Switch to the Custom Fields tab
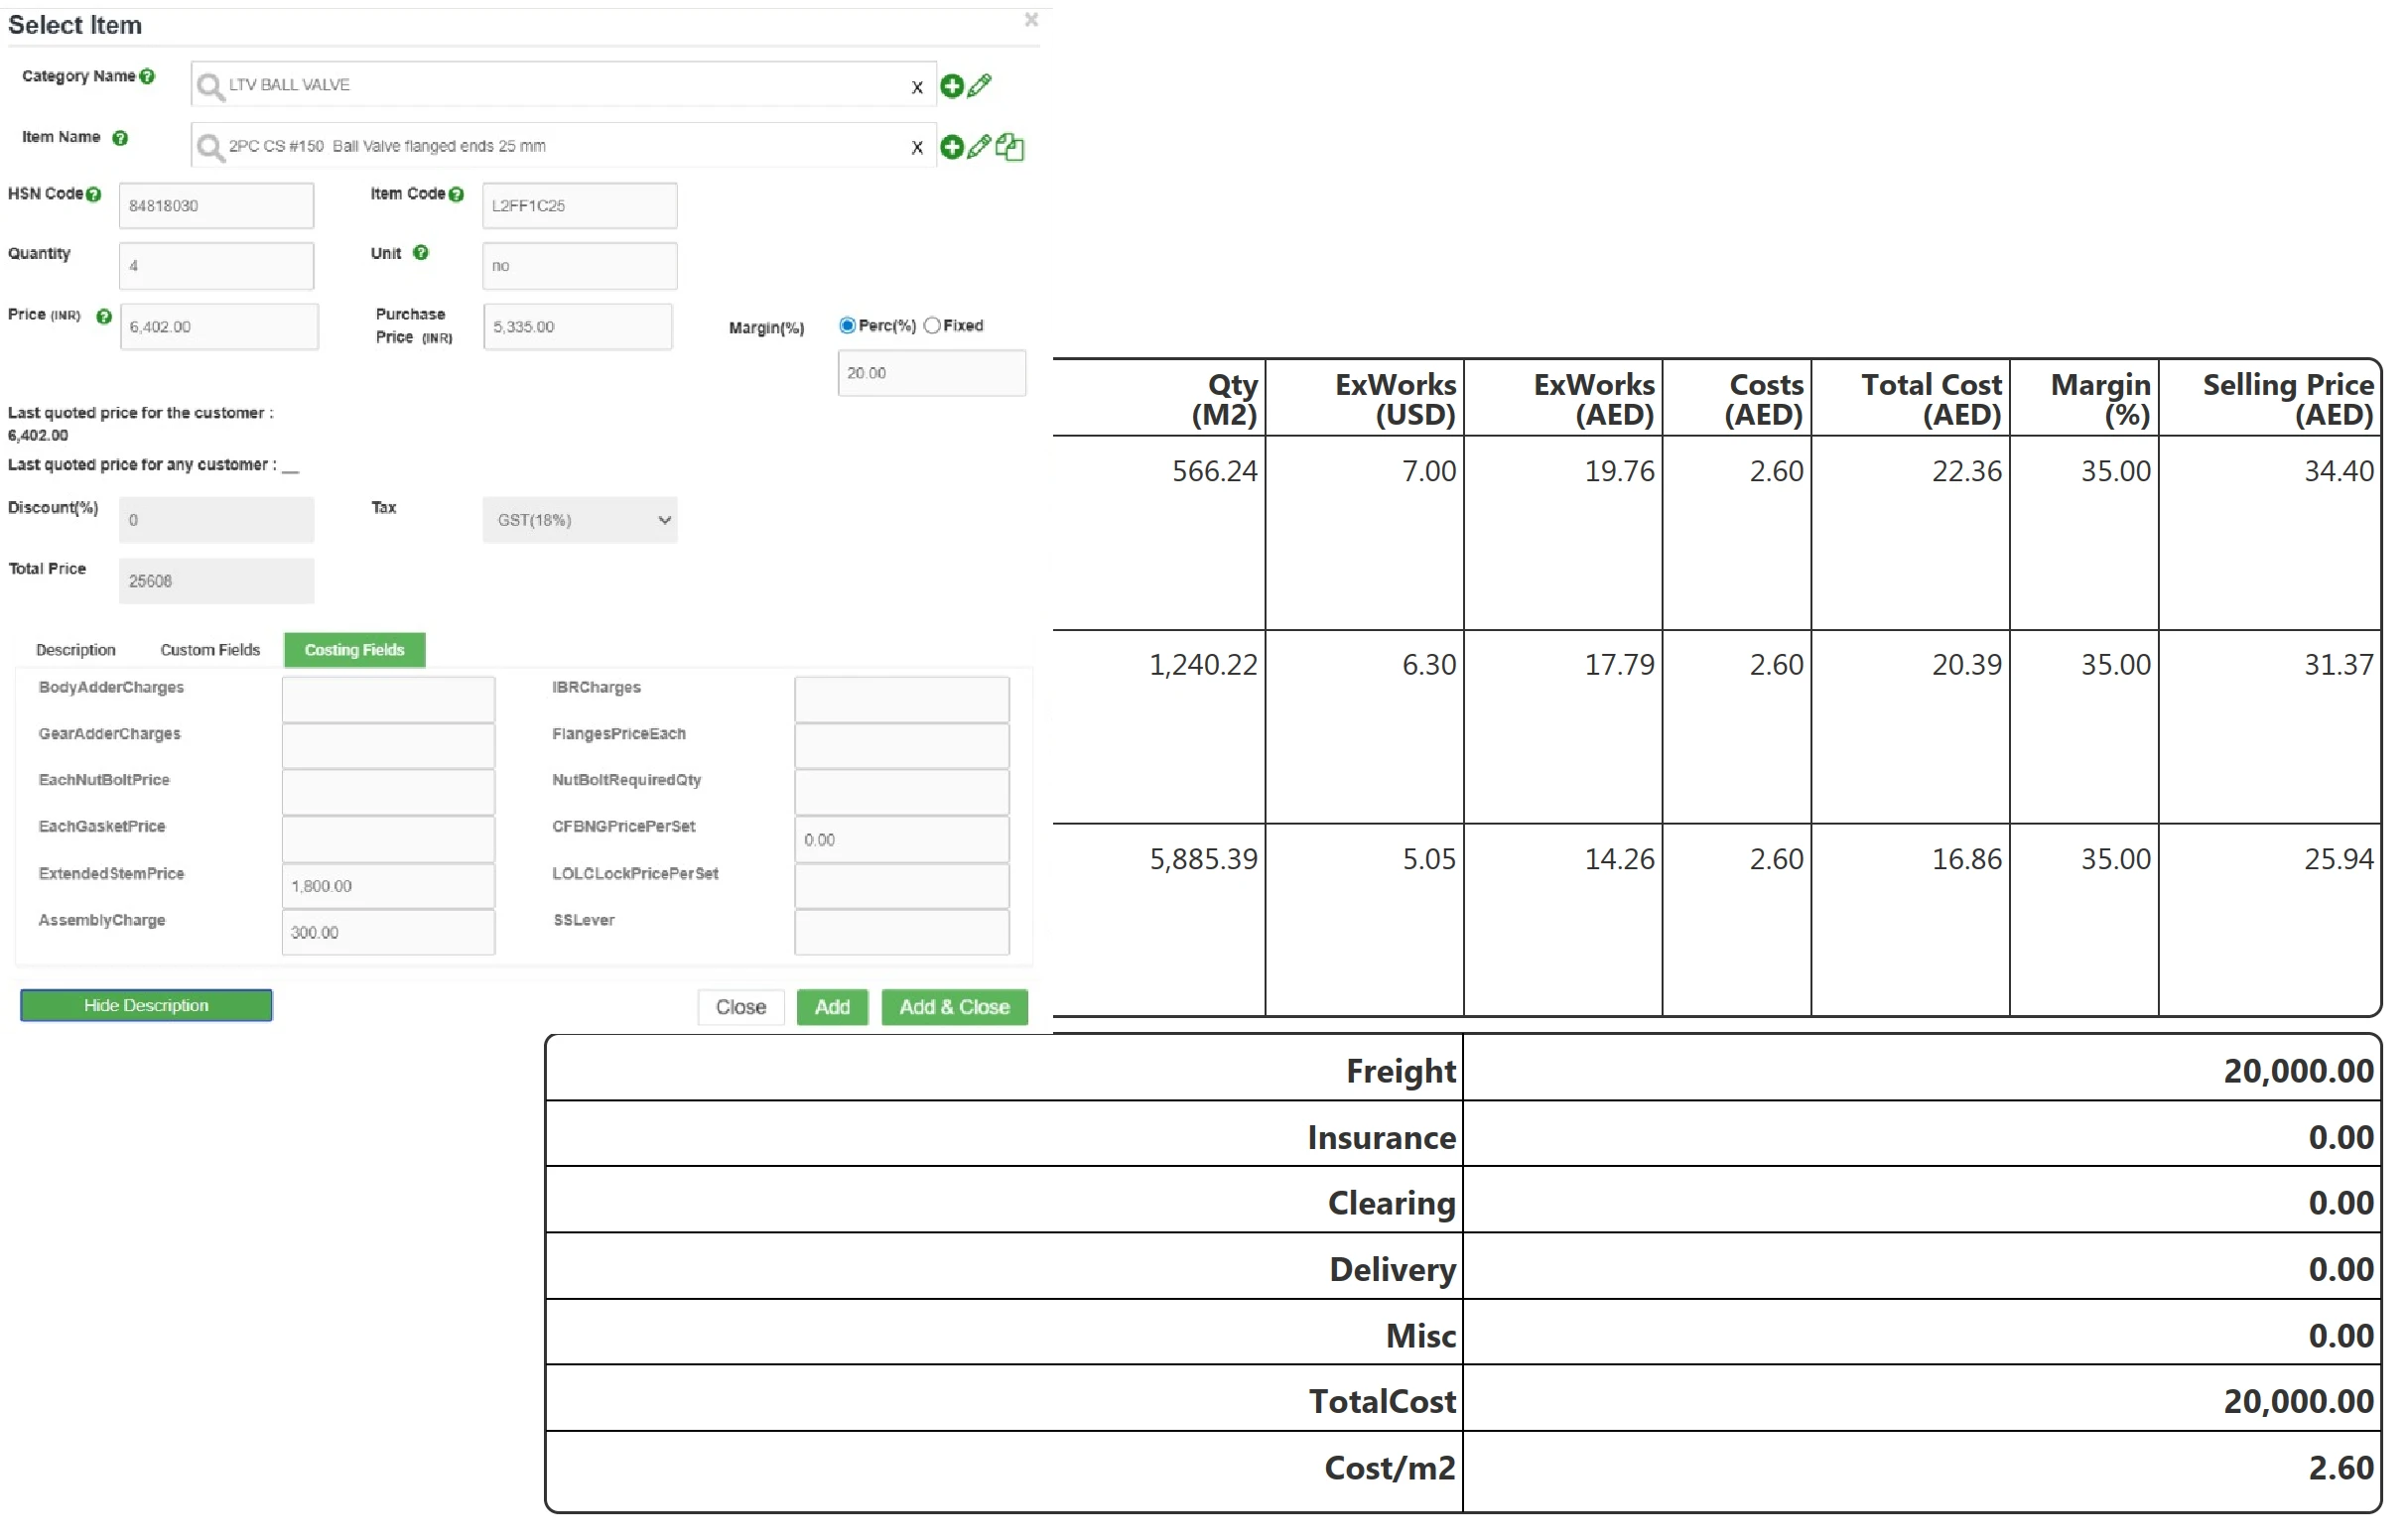 [x=210, y=650]
